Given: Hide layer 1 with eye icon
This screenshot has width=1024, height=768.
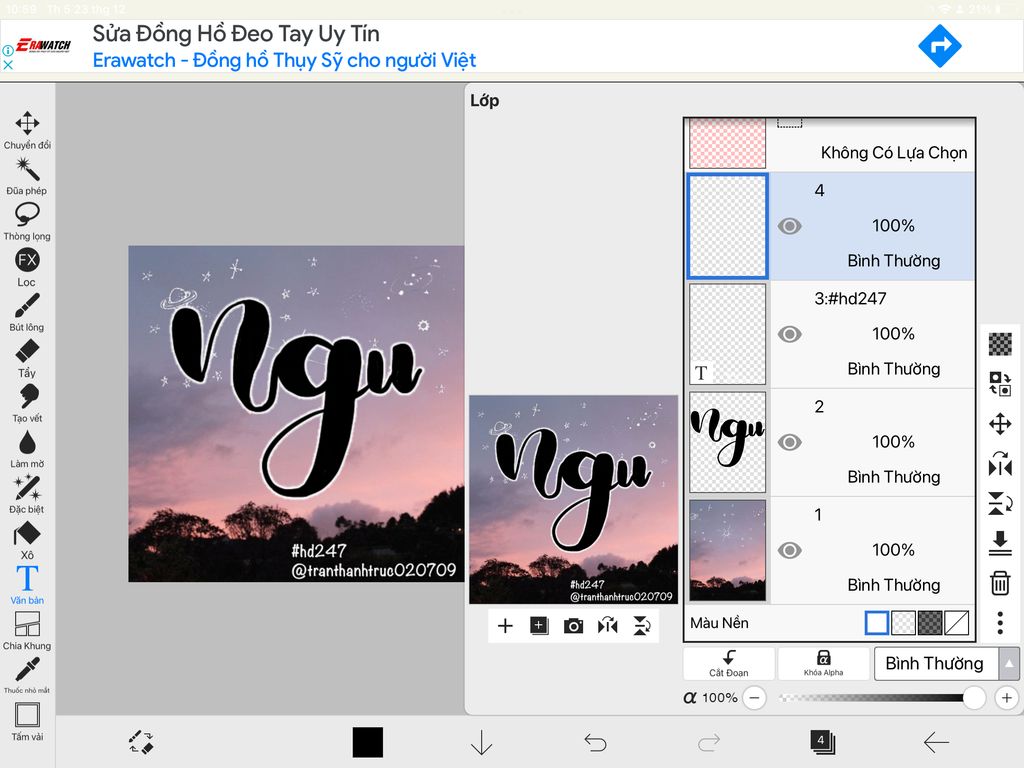Looking at the screenshot, I should coord(790,551).
